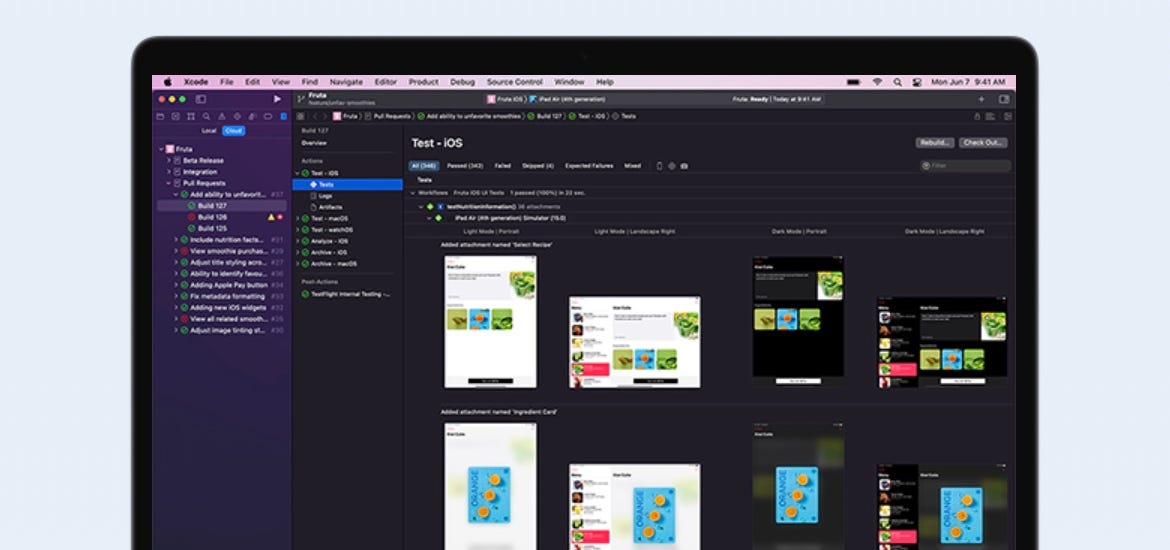Show Expected Failures tests
Image resolution: width=1170 pixels, height=550 pixels.
click(589, 166)
